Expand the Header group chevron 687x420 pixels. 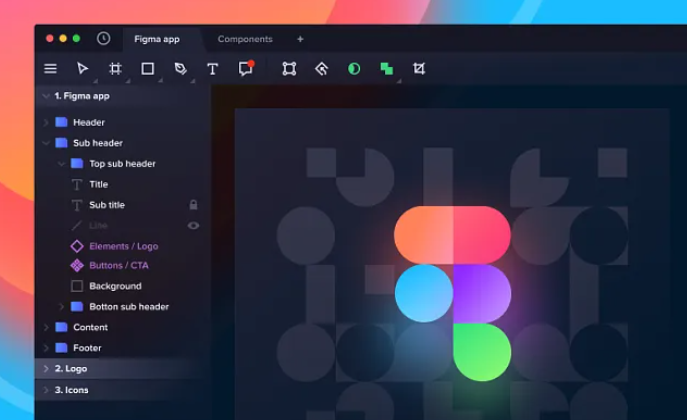(46, 122)
